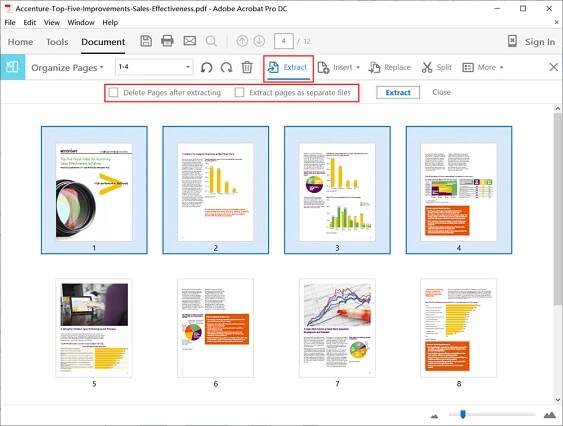563x426 pixels.
Task: Open the Help menu
Action: pos(110,22)
